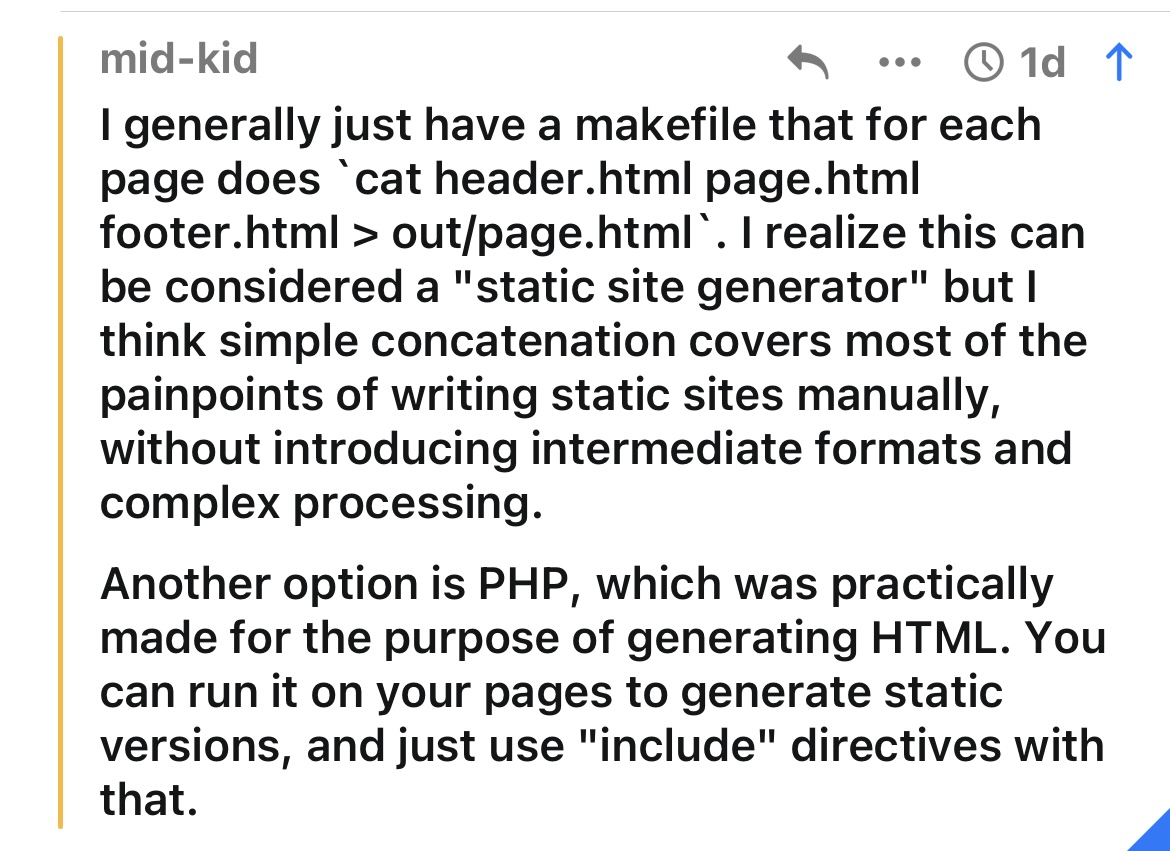
Task: Click "out/page.html" in the shell command
Action: pyautogui.click(x=542, y=233)
